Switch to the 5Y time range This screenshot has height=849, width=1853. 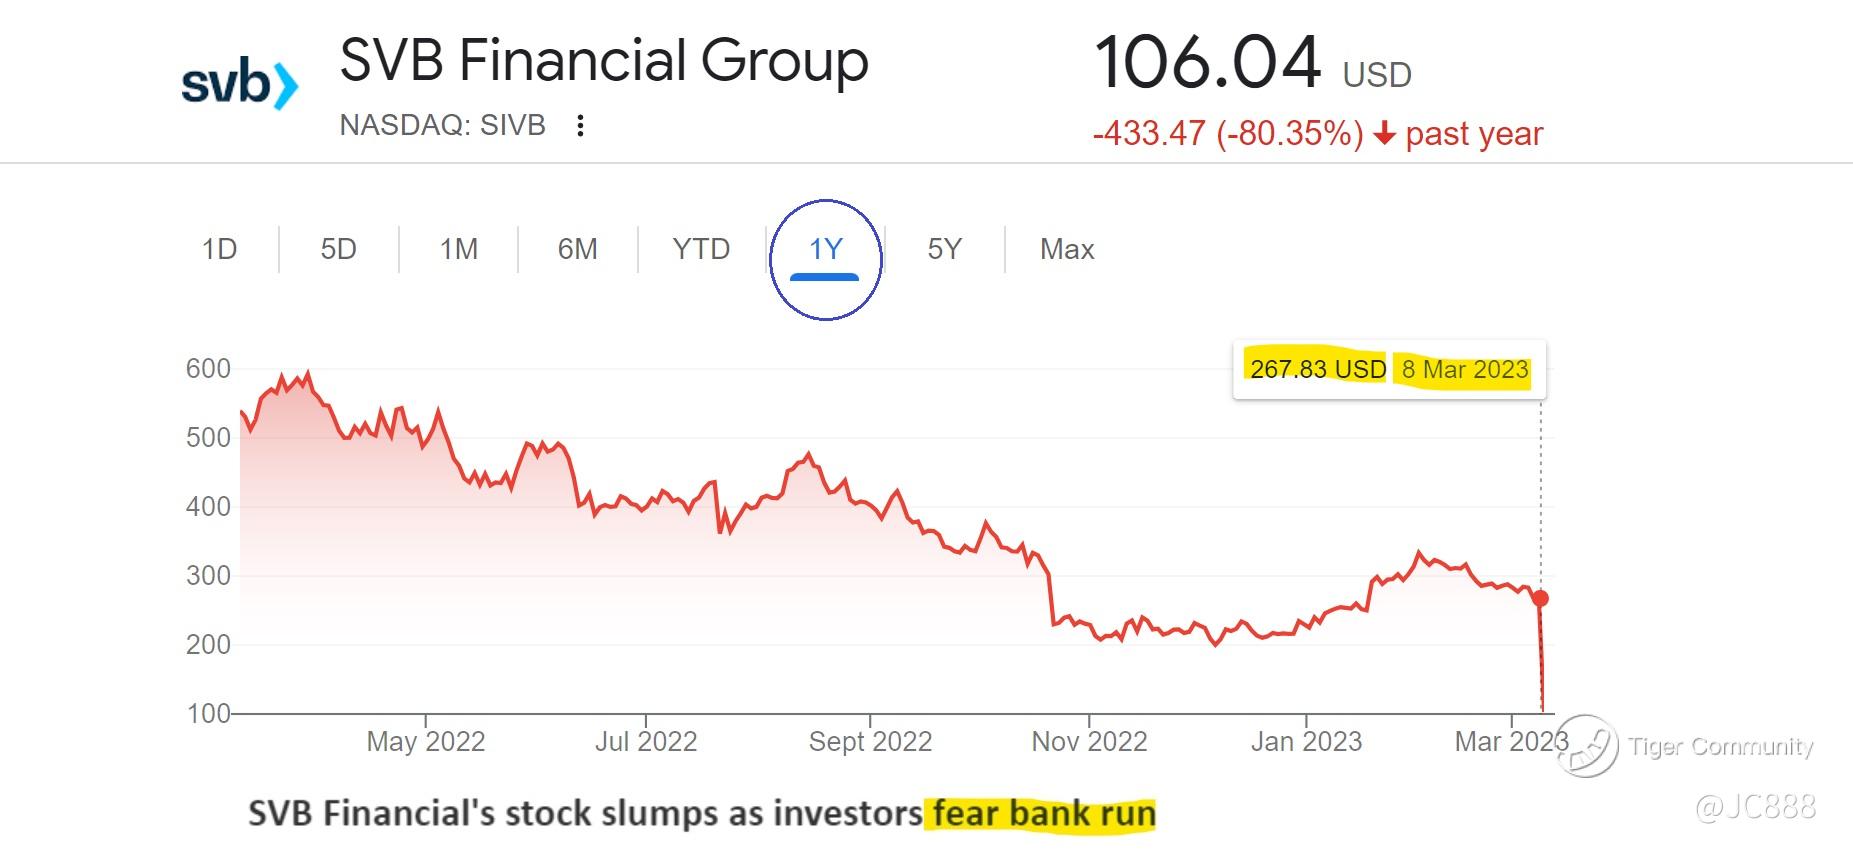[x=944, y=249]
